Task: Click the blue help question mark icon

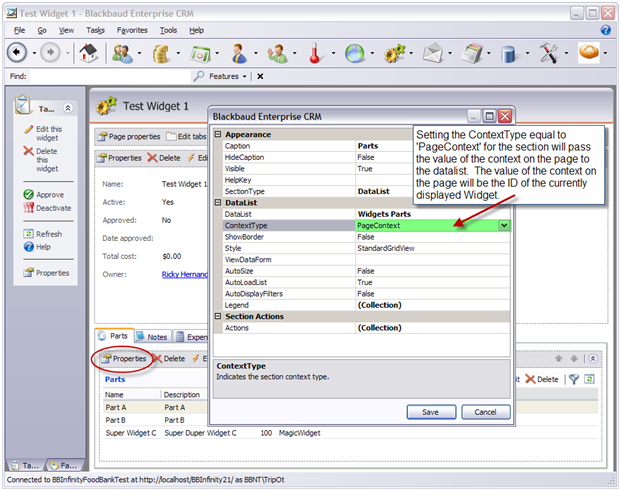Action: 606,30
